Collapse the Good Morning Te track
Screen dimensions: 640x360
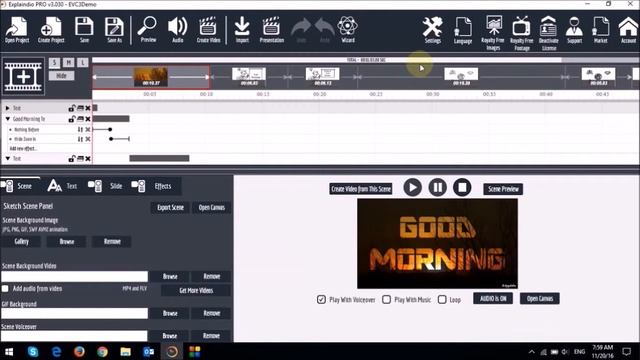pos(7,119)
